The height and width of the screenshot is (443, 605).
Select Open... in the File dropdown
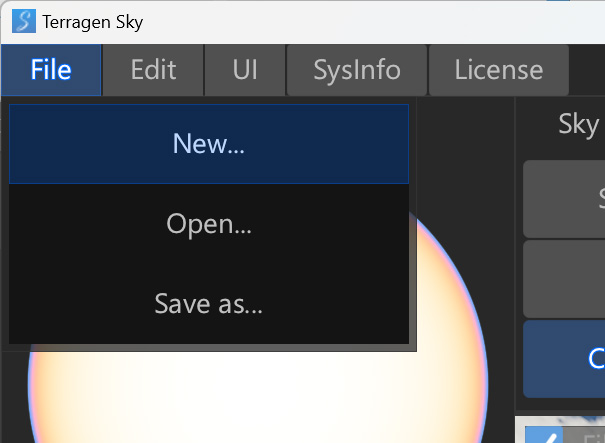pyautogui.click(x=208, y=224)
